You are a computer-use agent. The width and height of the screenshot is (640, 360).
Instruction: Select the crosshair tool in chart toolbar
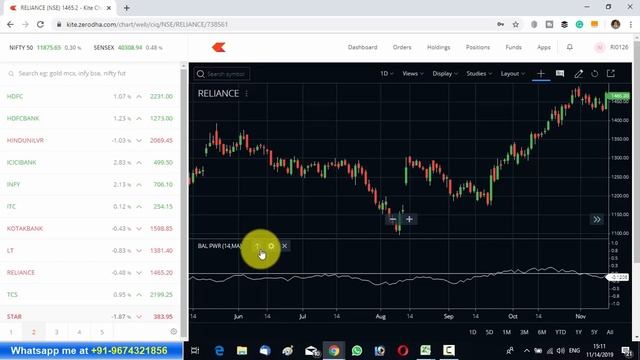[541, 73]
